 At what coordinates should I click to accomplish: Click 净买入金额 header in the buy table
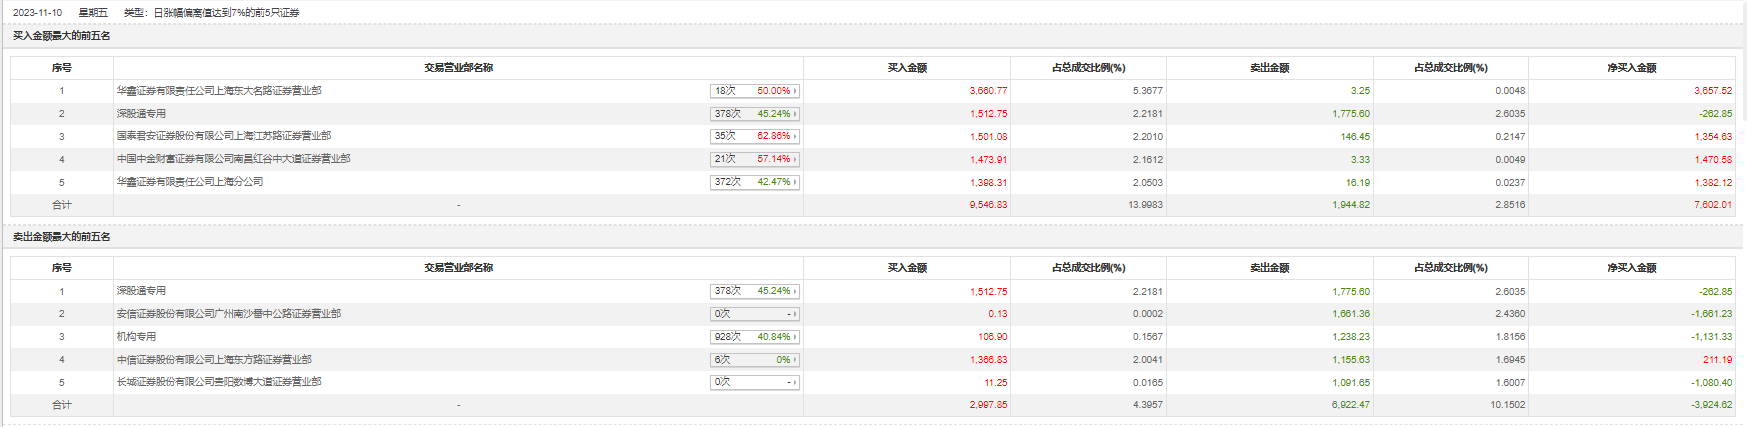(x=1631, y=68)
